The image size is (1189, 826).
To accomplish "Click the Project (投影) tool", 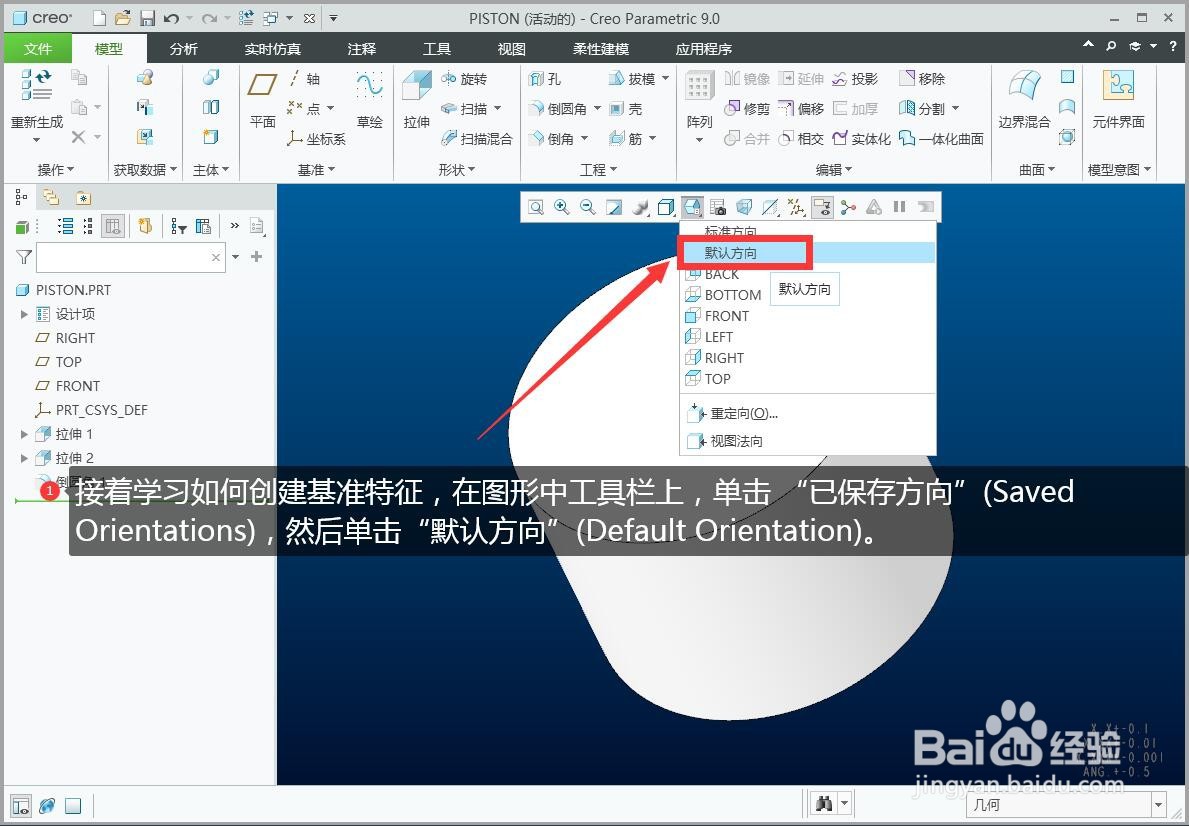I will (855, 79).
